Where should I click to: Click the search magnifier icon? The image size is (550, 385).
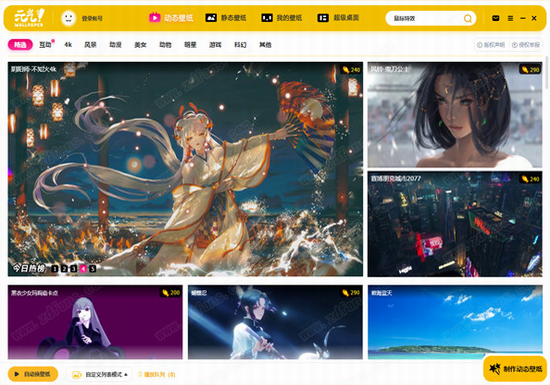468,18
